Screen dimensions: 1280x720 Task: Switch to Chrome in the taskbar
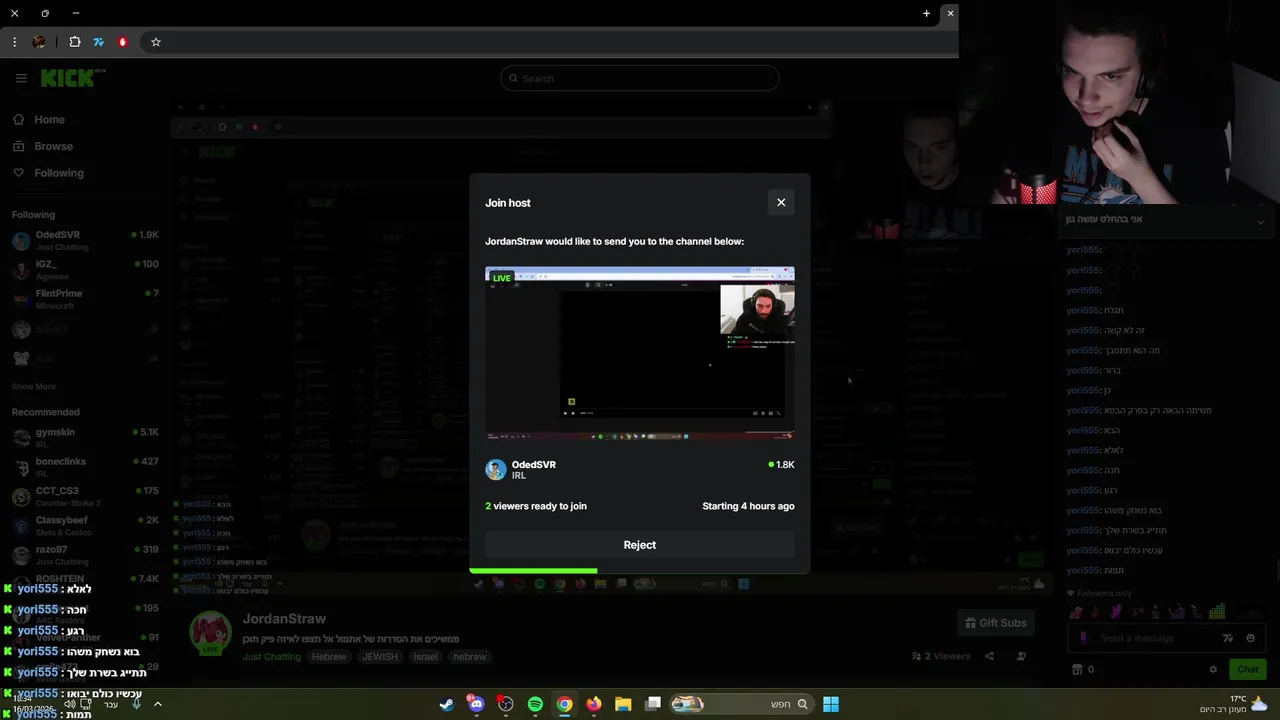[564, 704]
